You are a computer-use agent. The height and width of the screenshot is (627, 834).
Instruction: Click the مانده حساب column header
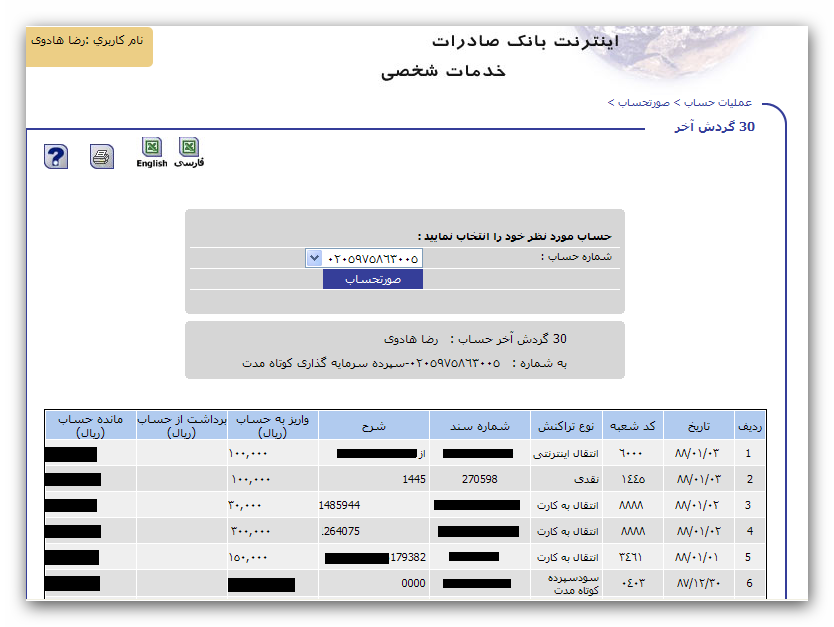click(90, 426)
